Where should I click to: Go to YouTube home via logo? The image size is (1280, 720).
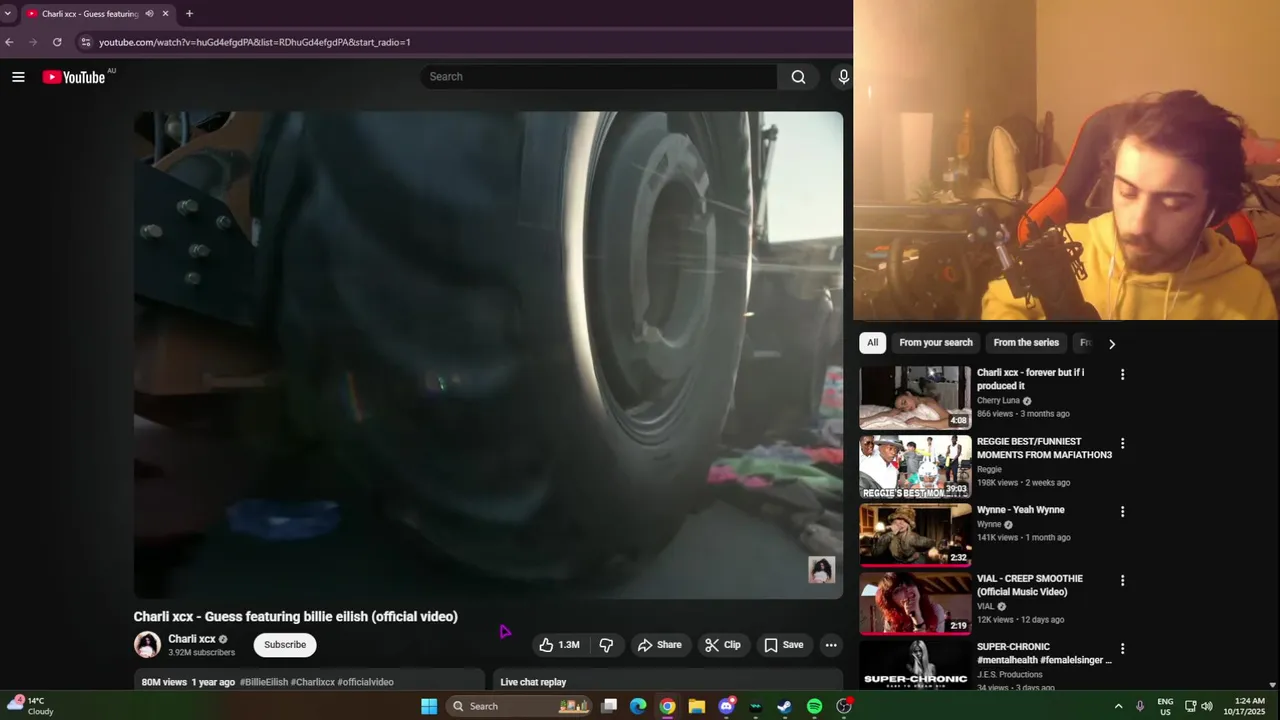pyautogui.click(x=74, y=77)
